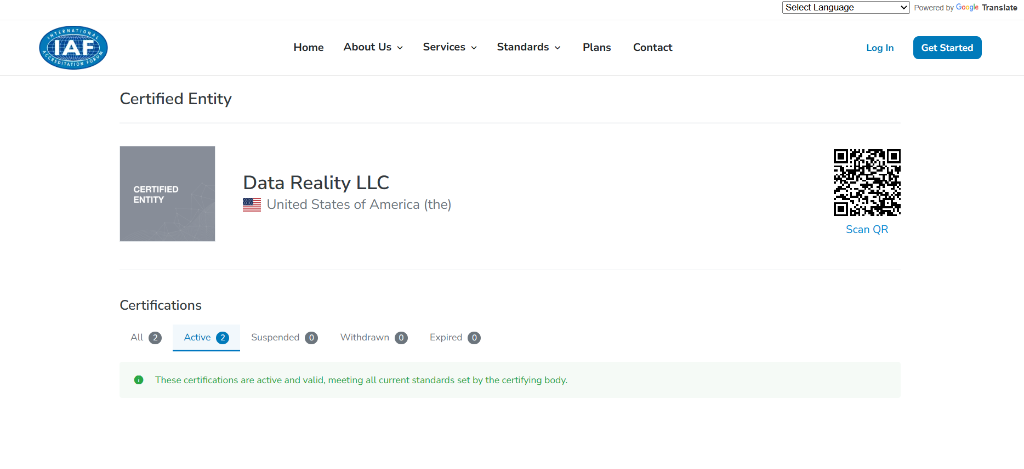Switch to the Expired tab
Screen dimensions: 1024x469
tap(455, 338)
